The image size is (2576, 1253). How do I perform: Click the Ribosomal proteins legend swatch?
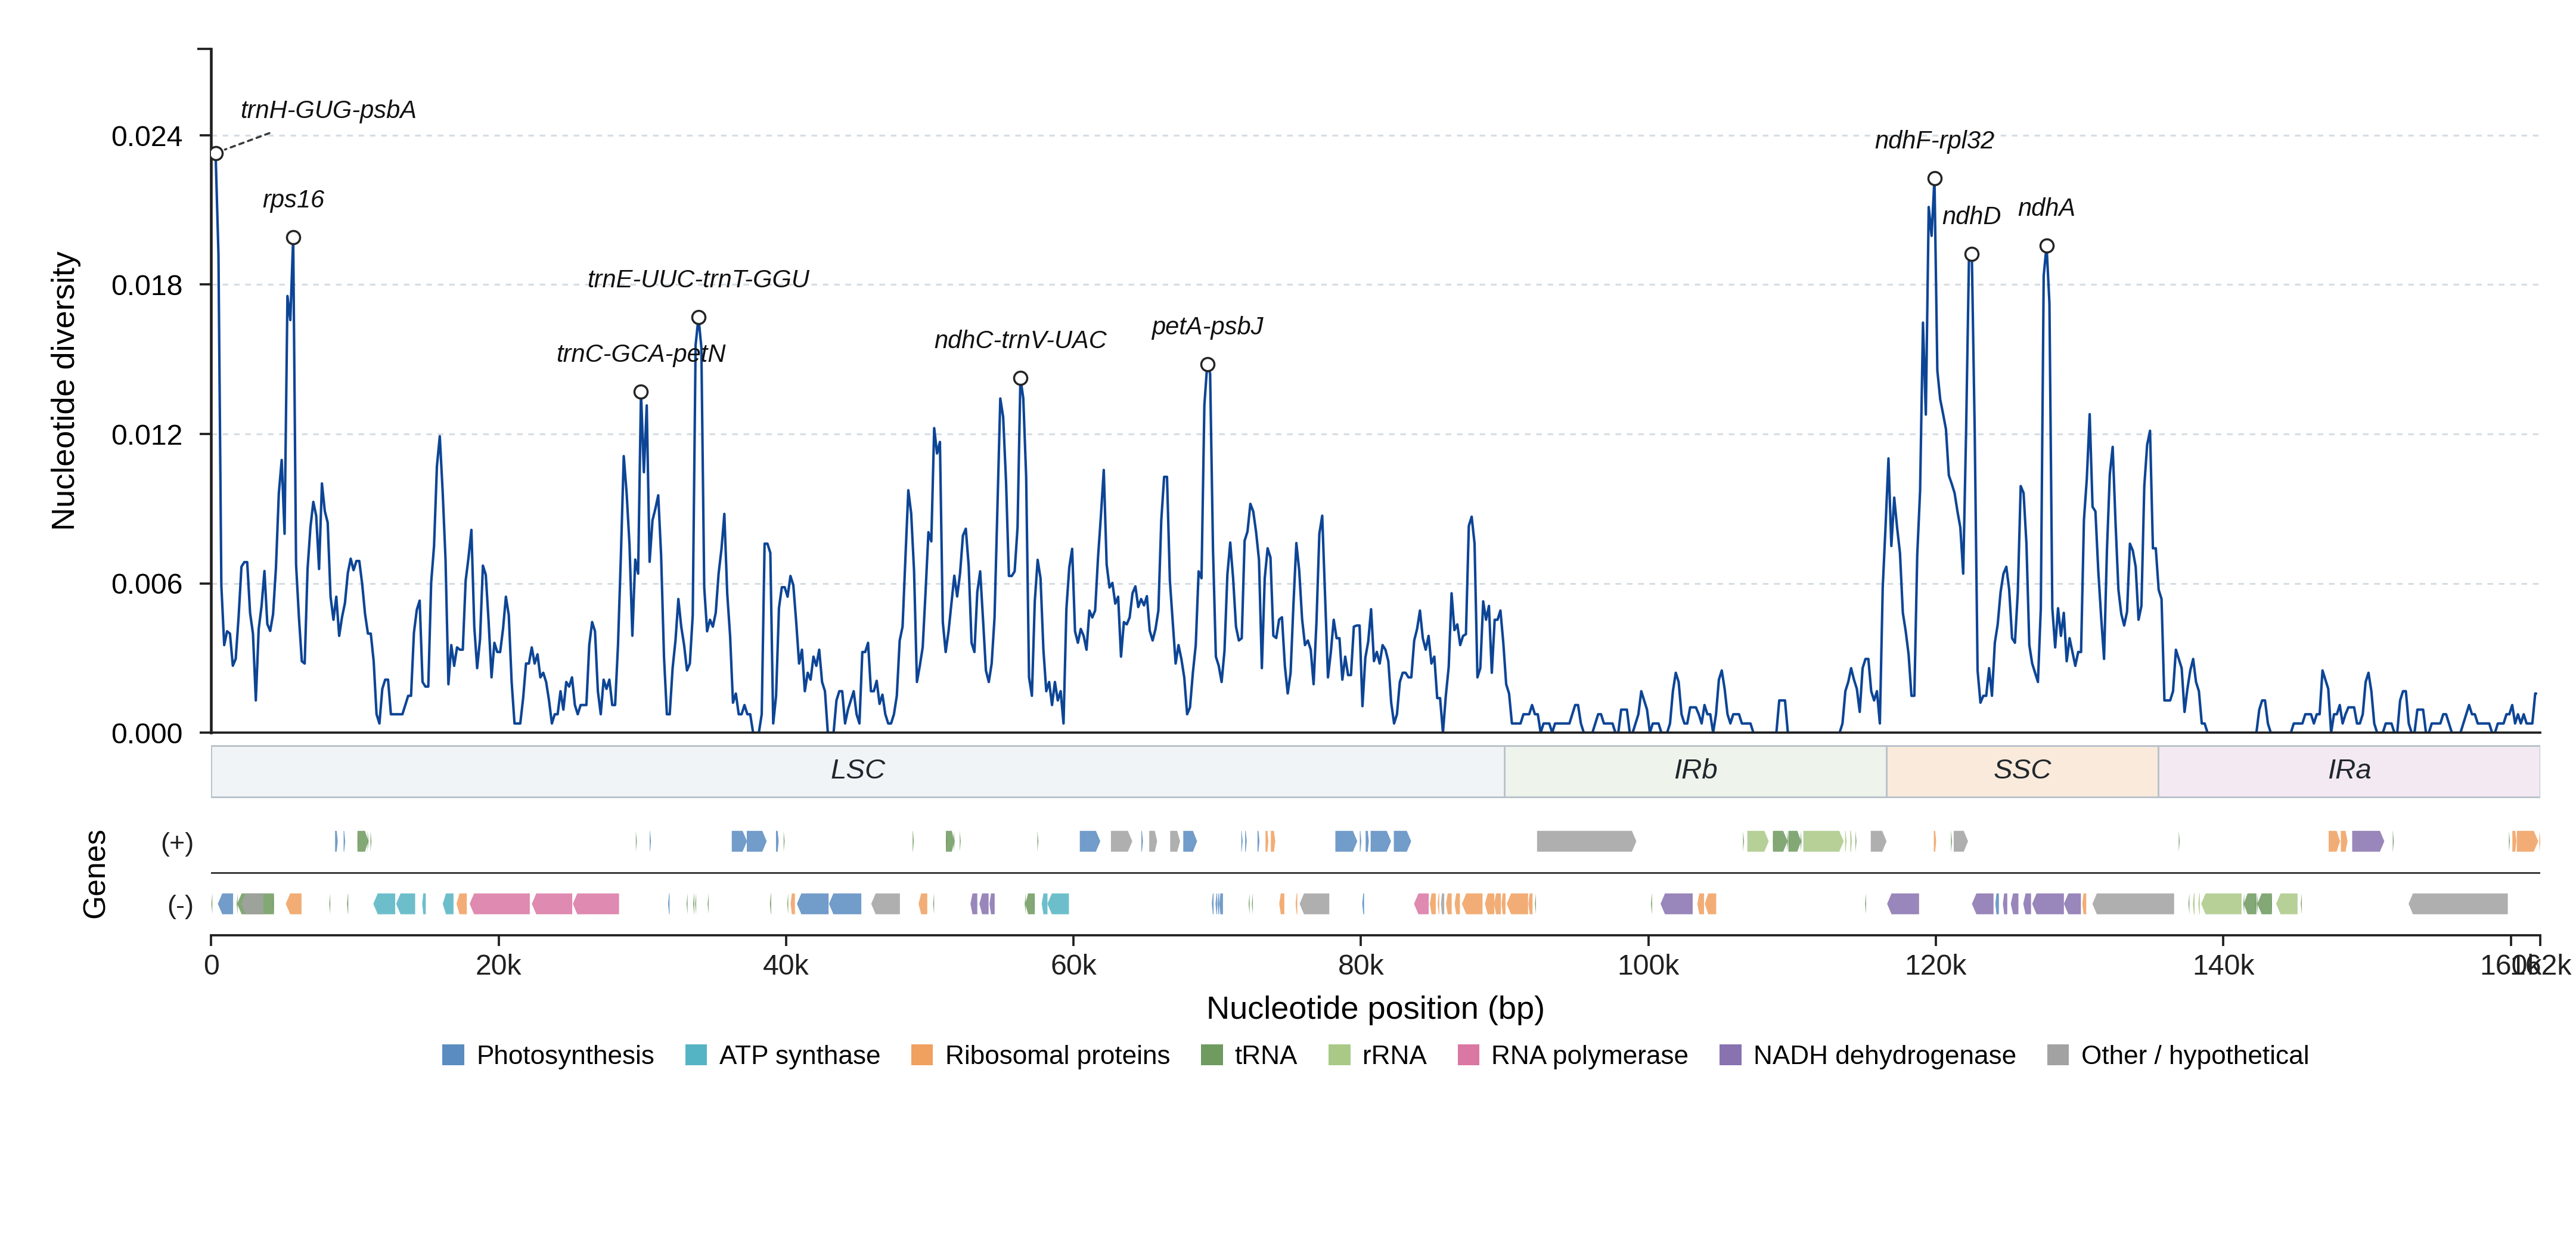tap(922, 1055)
